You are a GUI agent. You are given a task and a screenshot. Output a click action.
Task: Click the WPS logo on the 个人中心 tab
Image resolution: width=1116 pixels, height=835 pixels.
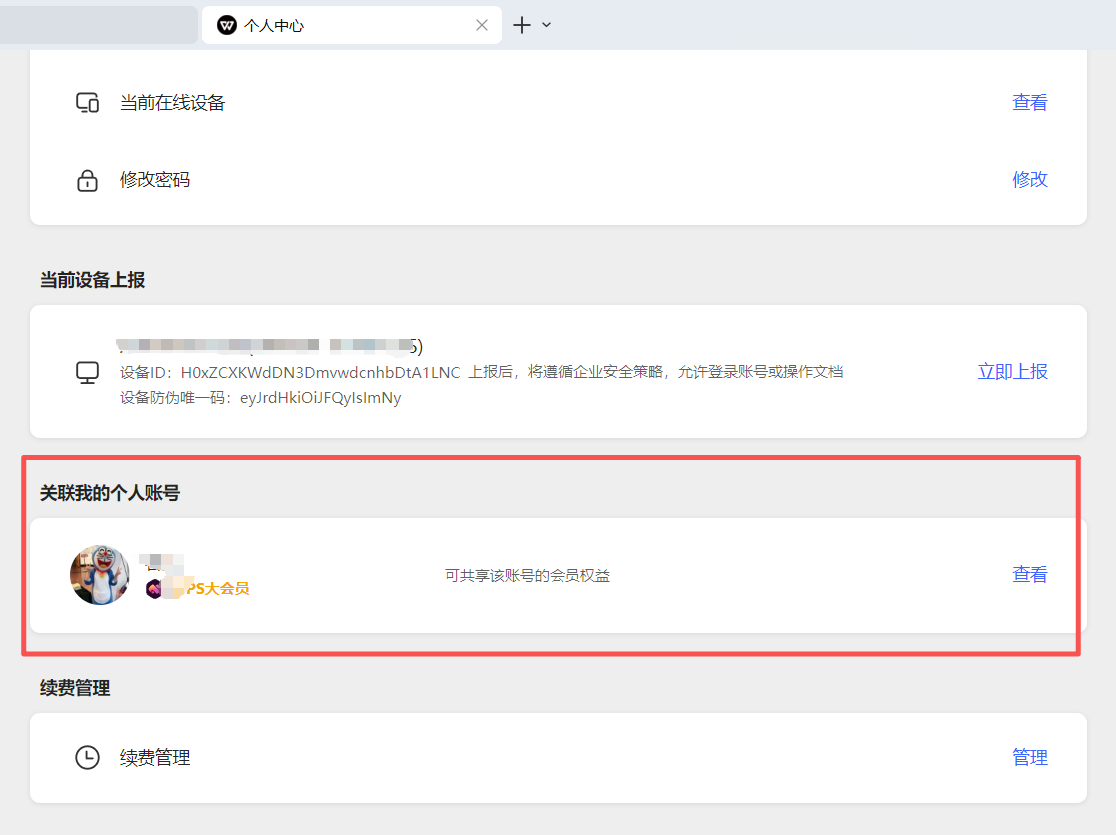pos(227,25)
